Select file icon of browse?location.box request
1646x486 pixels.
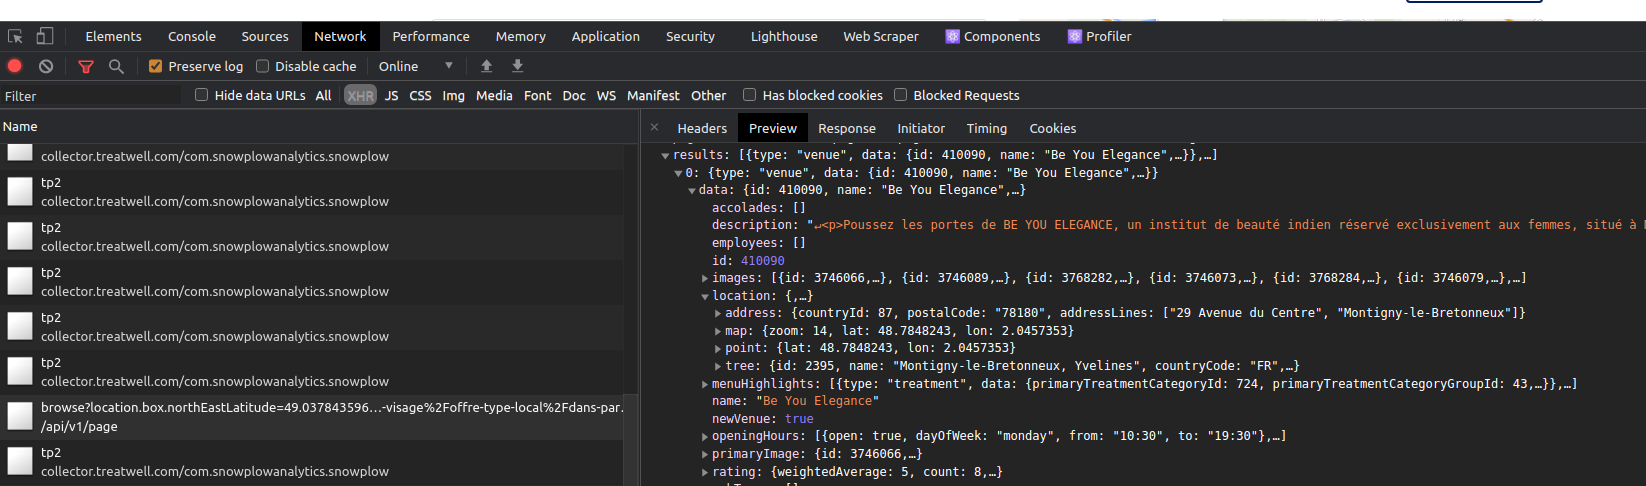20,417
